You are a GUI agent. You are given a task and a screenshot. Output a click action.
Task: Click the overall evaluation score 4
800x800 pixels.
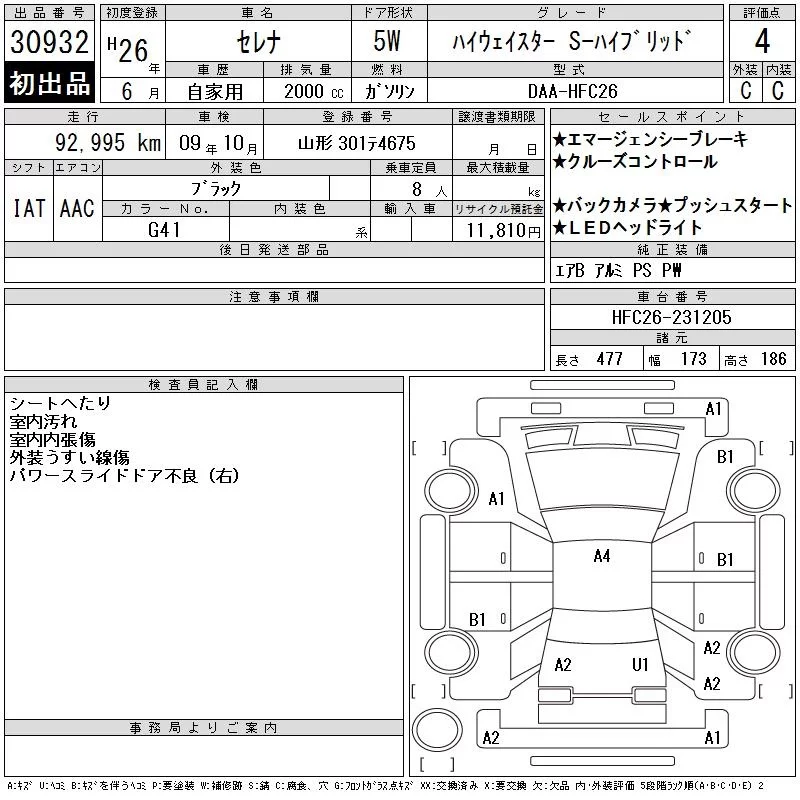point(762,41)
